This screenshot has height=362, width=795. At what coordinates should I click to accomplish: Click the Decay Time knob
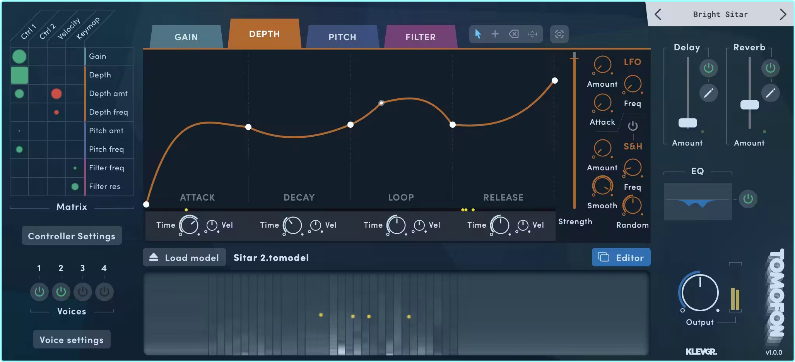pos(293,225)
